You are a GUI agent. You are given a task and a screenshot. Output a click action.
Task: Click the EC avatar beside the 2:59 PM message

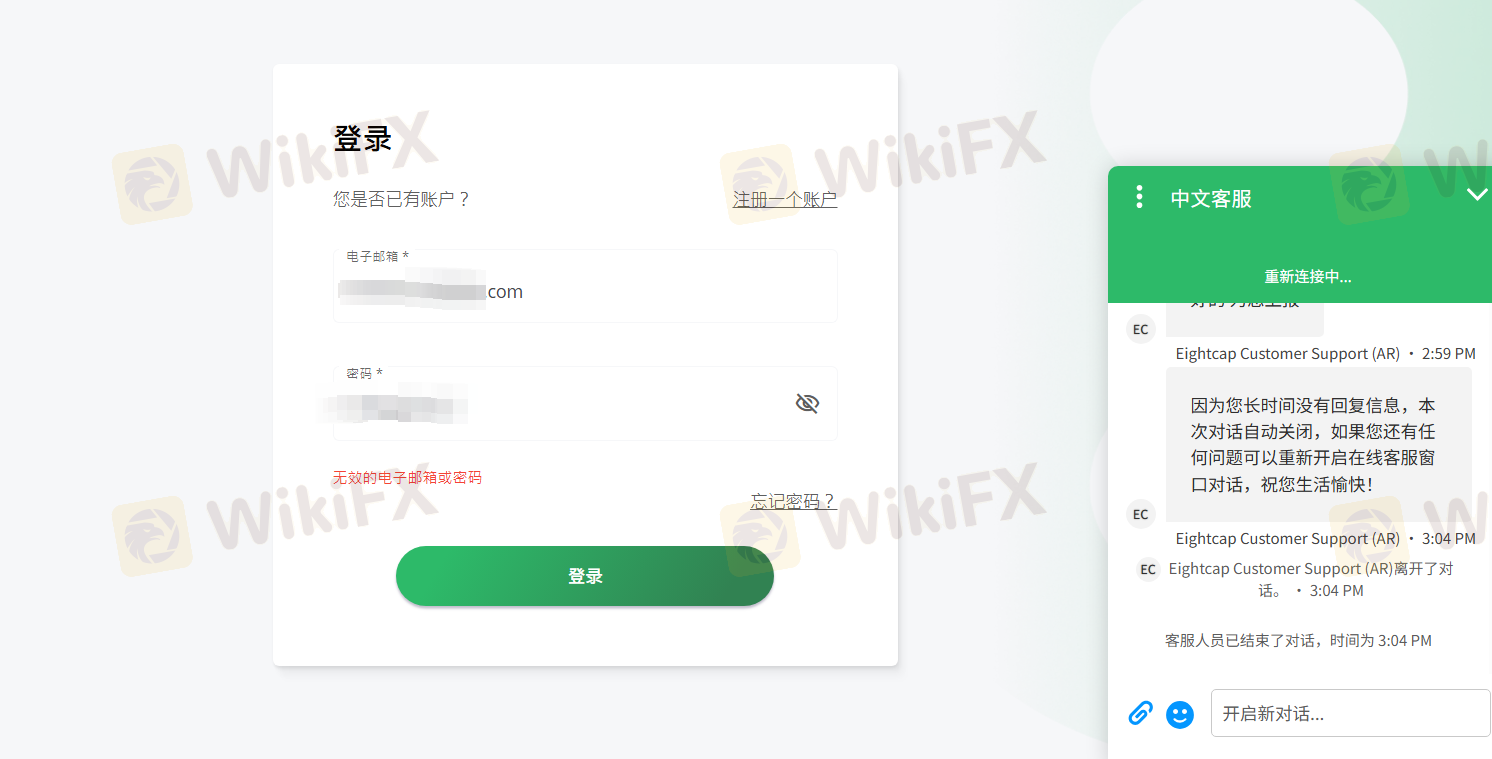click(x=1141, y=329)
